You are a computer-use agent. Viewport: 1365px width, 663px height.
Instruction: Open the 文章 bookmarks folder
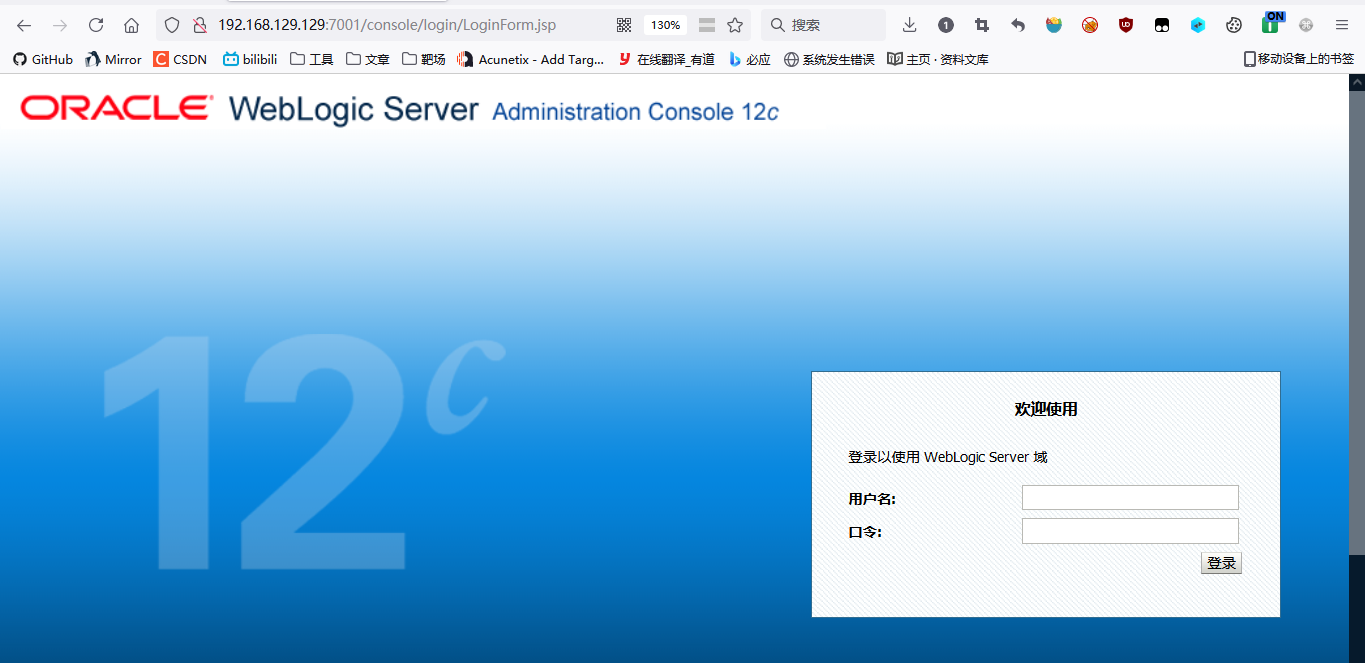pos(367,59)
